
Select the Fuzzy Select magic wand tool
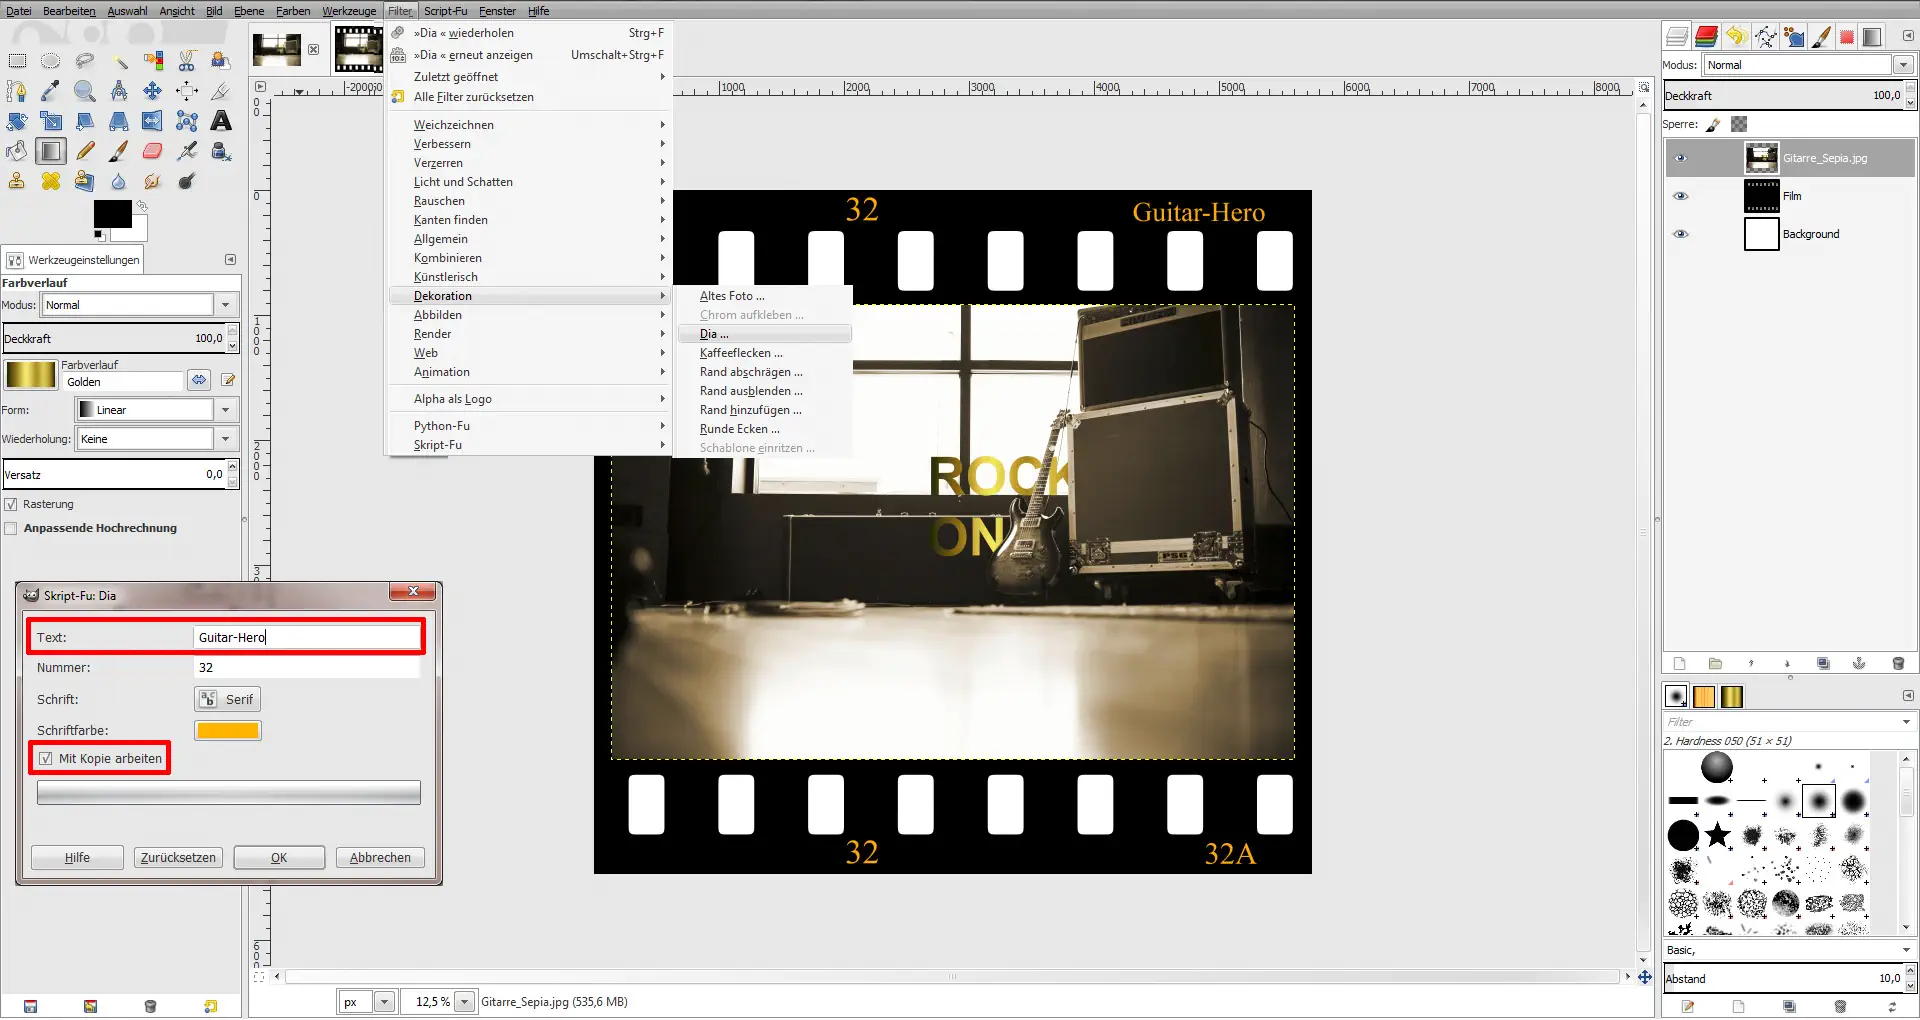[x=119, y=60]
